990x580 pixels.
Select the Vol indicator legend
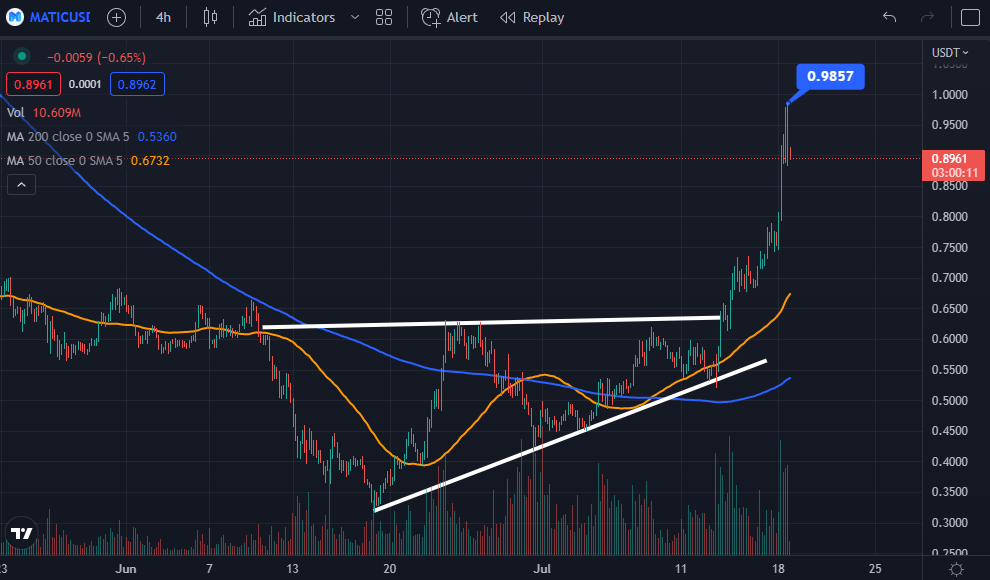[15, 112]
